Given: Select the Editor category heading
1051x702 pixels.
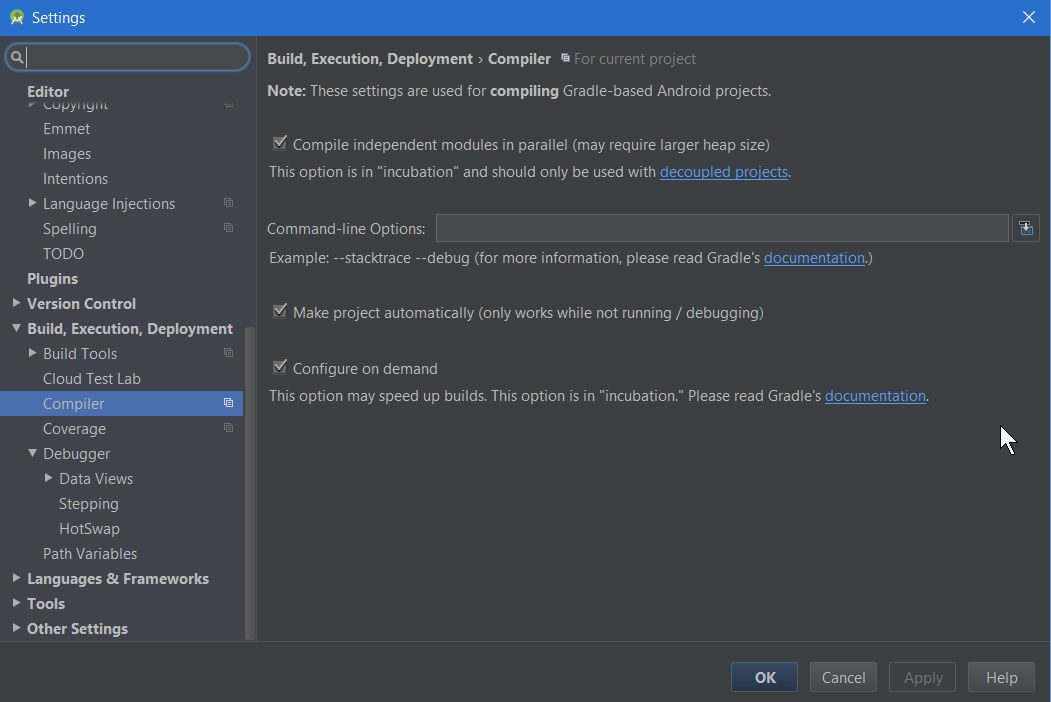Looking at the screenshot, I should (x=48, y=91).
